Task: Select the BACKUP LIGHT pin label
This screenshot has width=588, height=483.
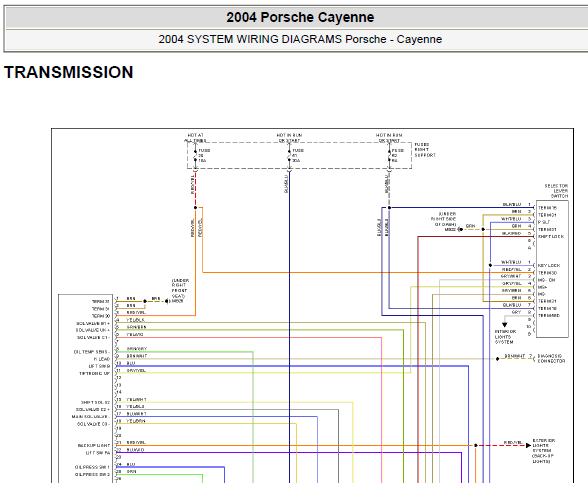Action: pyautogui.click(x=94, y=446)
